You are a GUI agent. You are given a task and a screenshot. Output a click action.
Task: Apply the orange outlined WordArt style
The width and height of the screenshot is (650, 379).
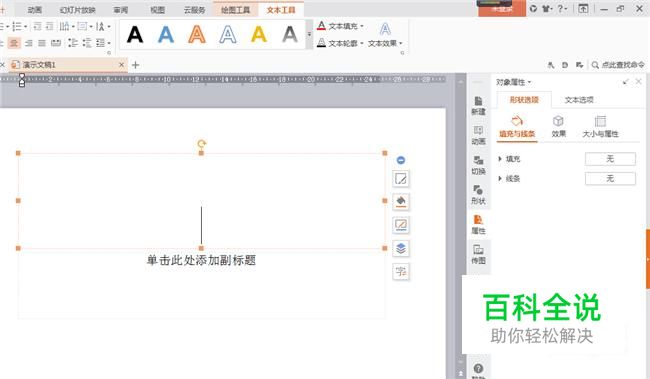point(197,34)
